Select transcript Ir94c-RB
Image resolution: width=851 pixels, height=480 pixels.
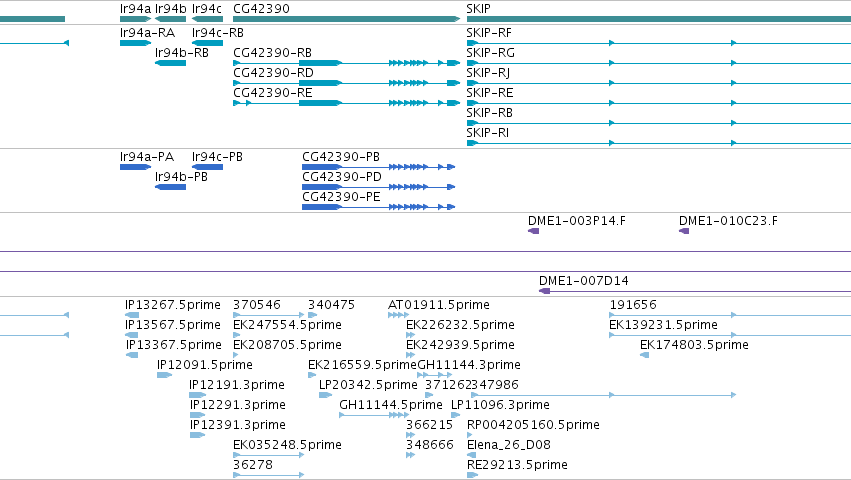(x=207, y=43)
